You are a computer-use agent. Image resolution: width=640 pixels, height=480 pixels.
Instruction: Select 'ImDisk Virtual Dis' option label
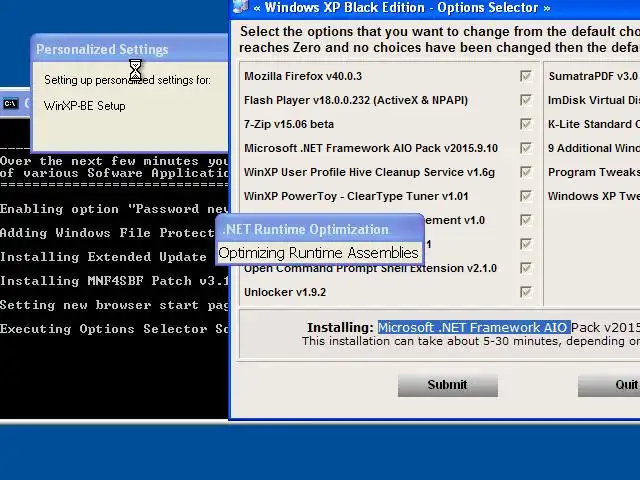594,100
